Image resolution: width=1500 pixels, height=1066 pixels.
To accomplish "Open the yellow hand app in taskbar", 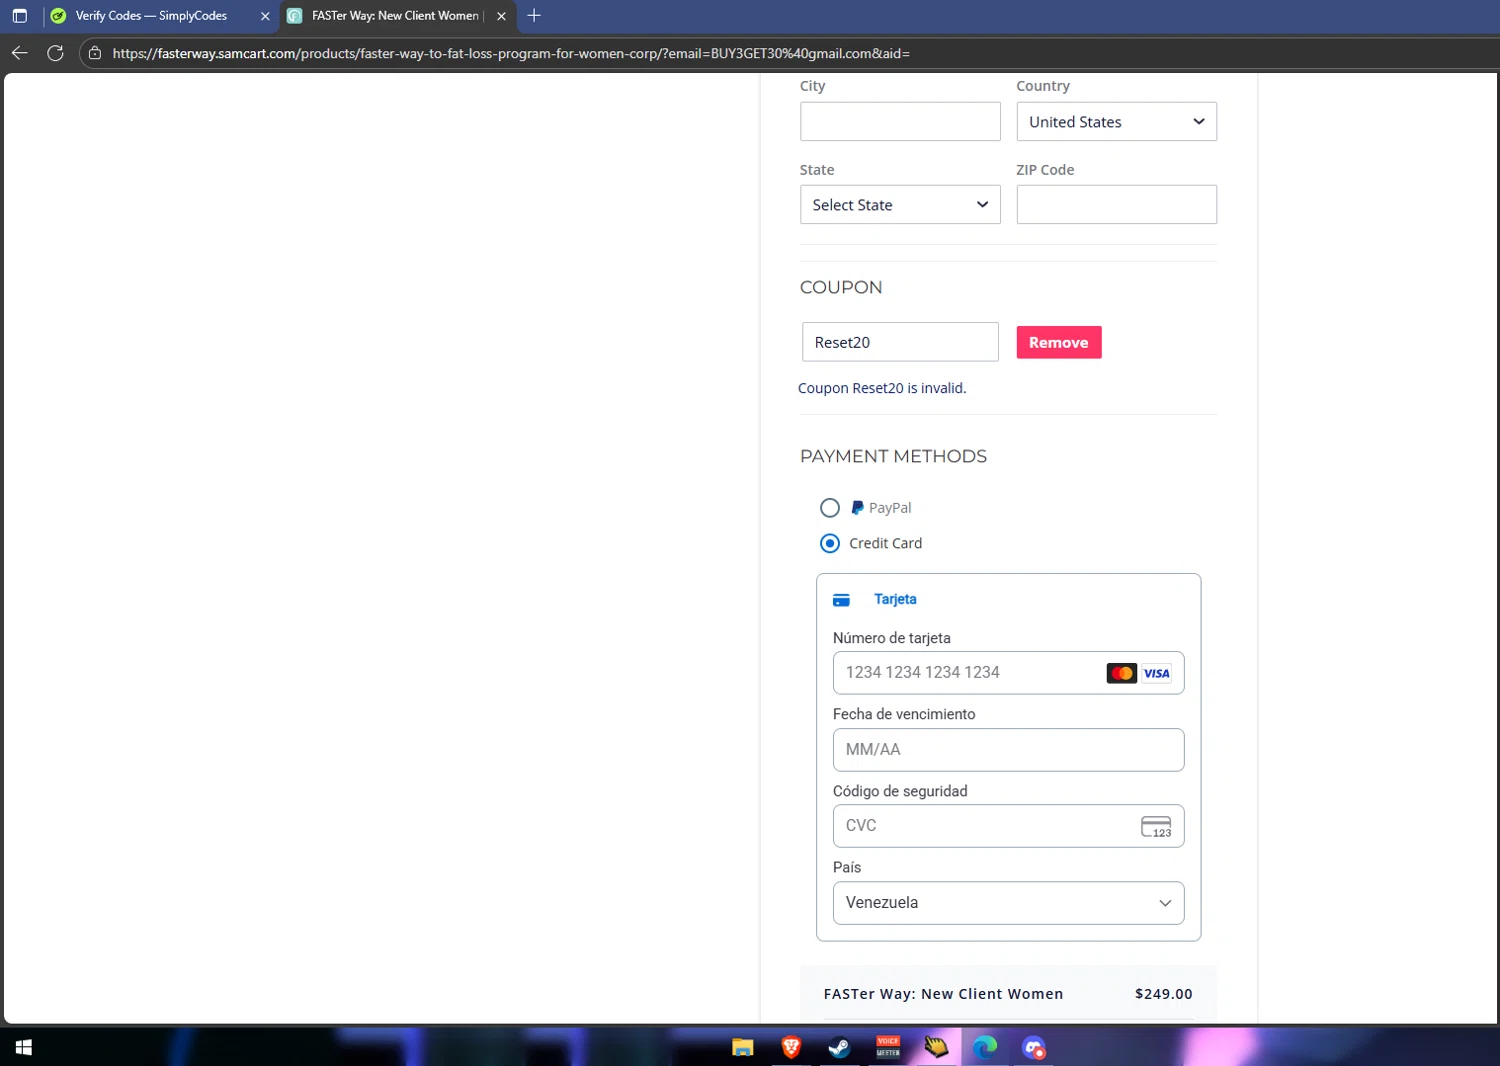I will (x=936, y=1047).
